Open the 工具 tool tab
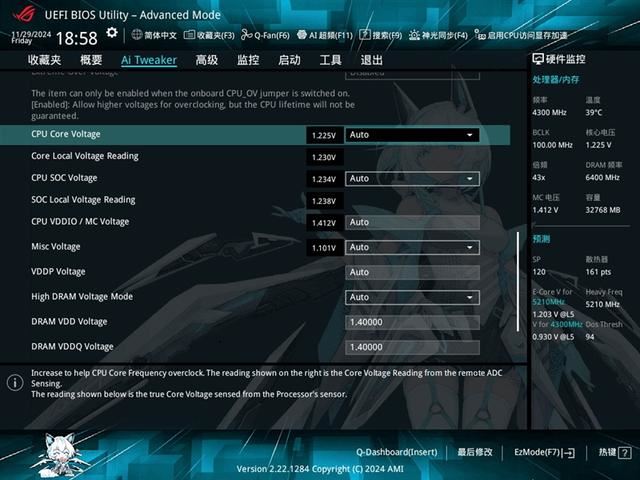This screenshot has height=480, width=640. point(330,60)
